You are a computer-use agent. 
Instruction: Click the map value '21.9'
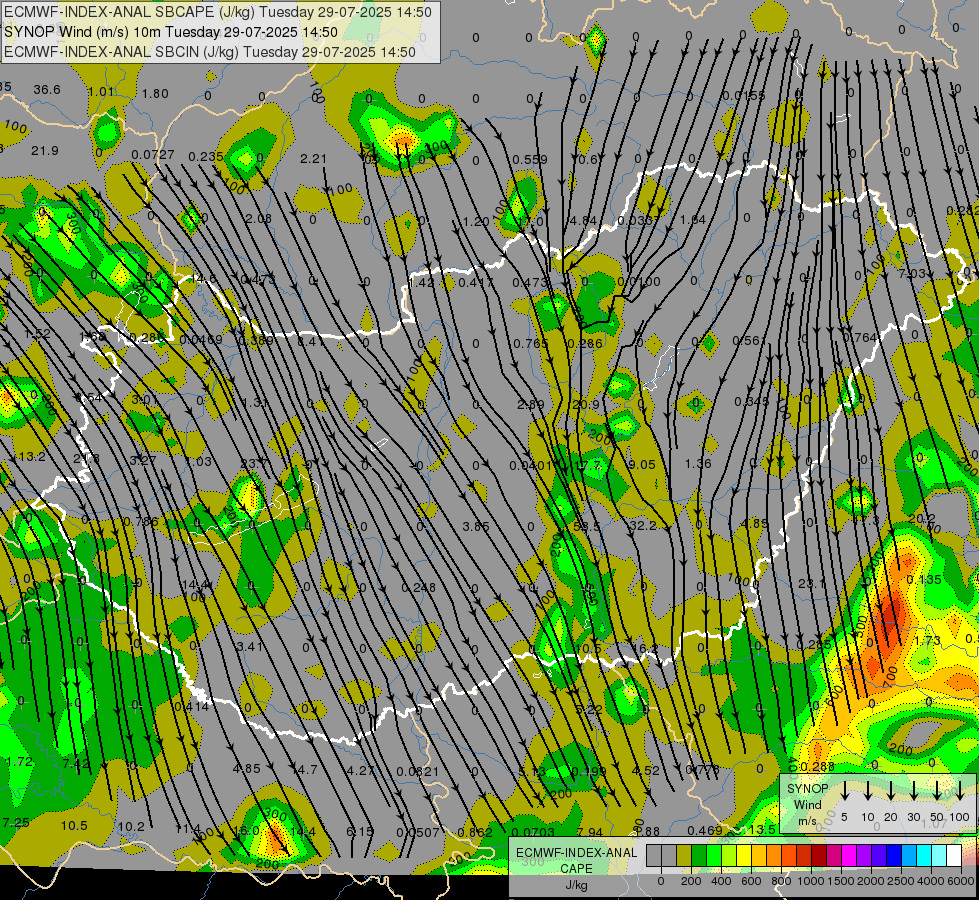[45, 151]
